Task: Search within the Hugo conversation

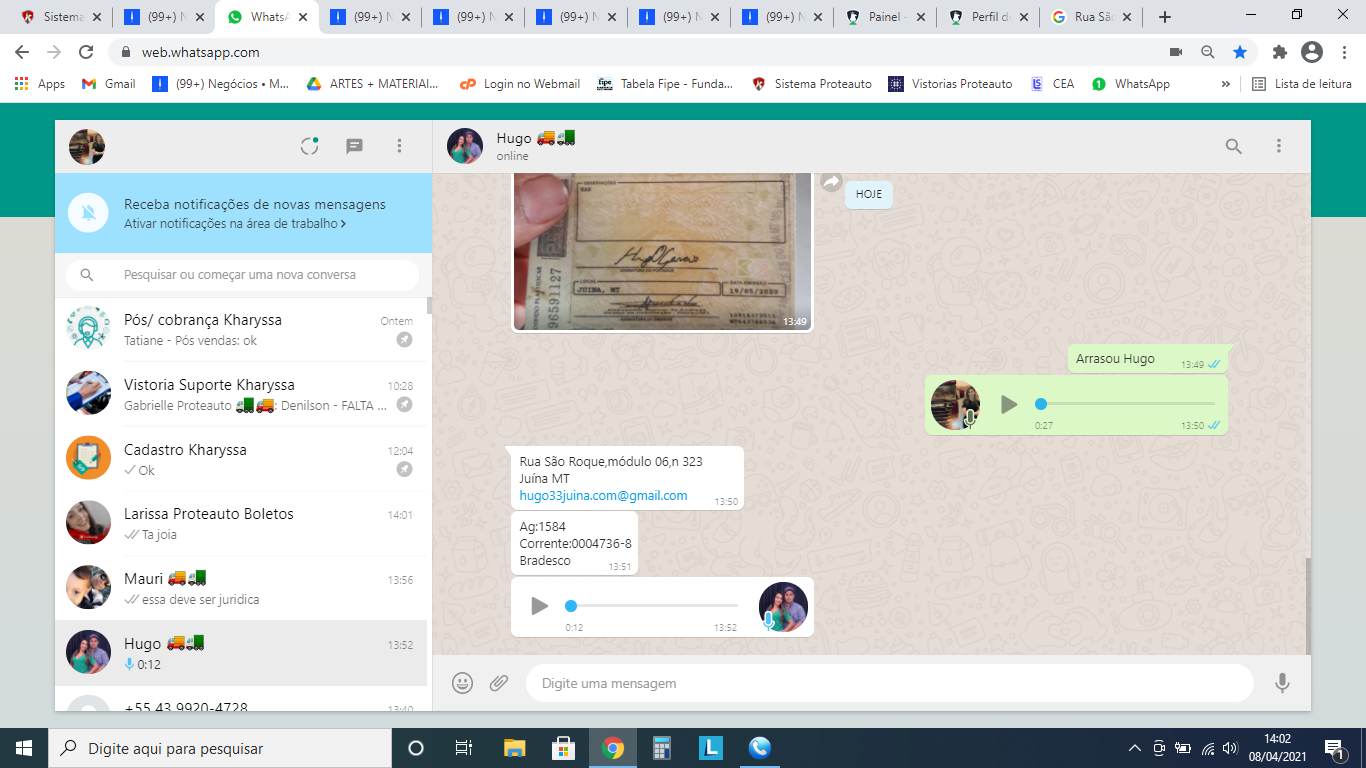Action: coord(1234,146)
